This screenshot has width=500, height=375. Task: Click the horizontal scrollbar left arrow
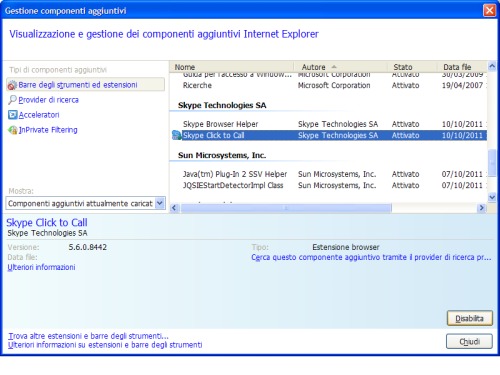174,208
